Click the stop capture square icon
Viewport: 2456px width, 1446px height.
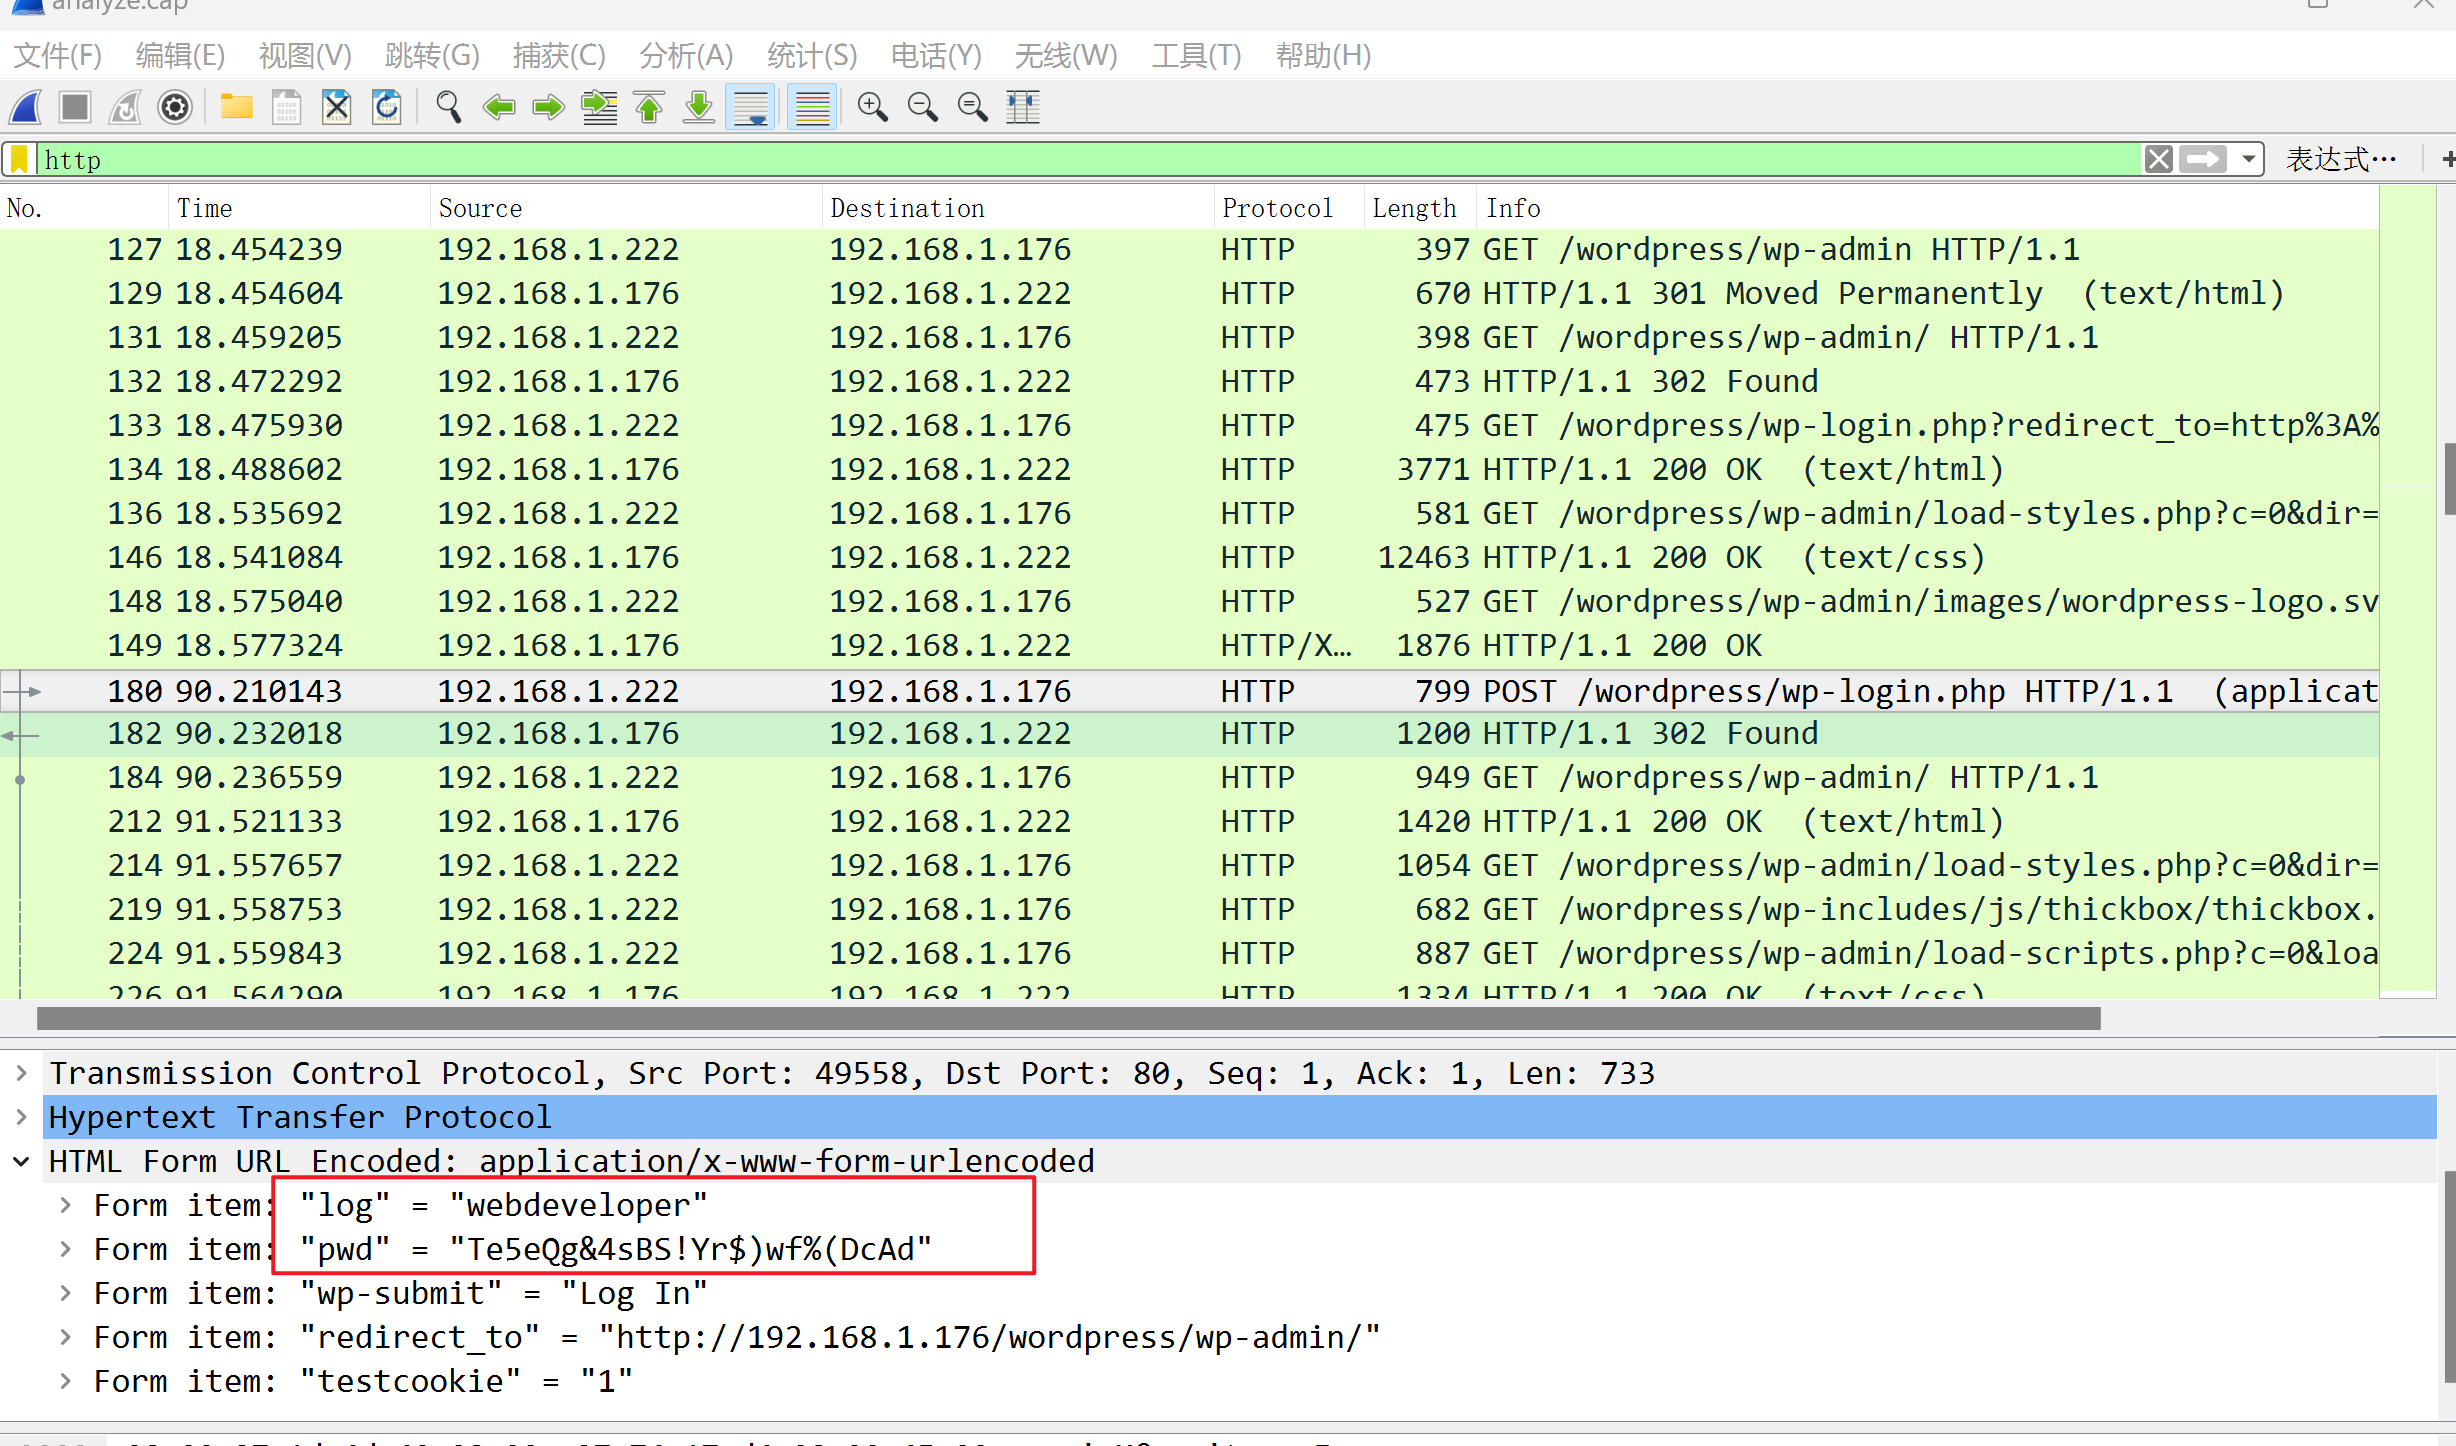75,107
